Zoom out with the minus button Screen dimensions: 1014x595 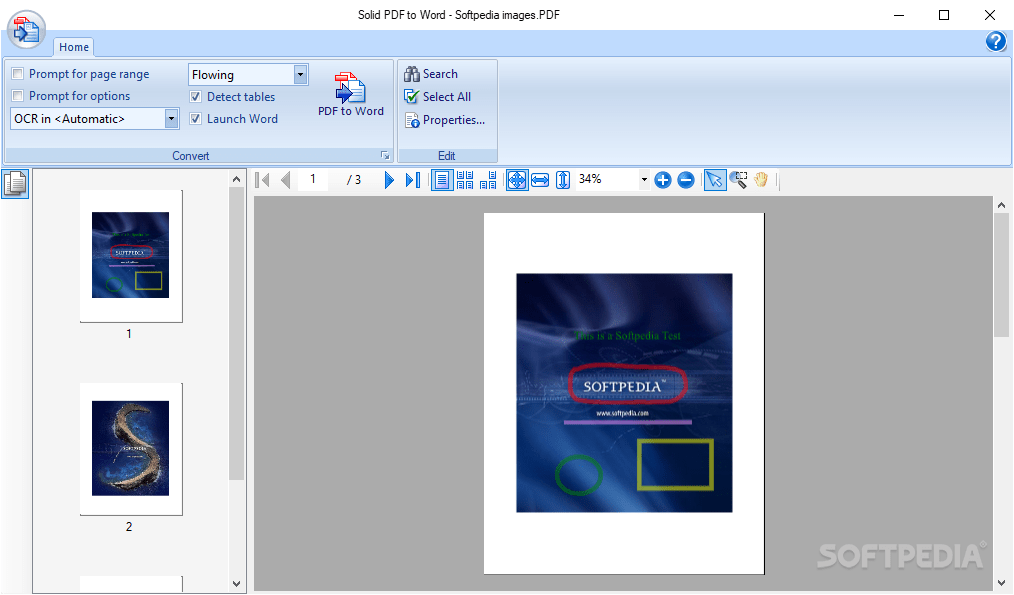click(686, 180)
